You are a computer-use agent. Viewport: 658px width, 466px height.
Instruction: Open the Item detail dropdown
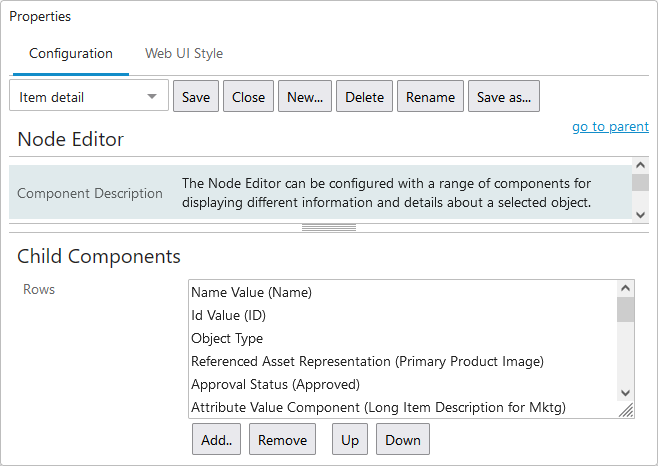point(89,96)
